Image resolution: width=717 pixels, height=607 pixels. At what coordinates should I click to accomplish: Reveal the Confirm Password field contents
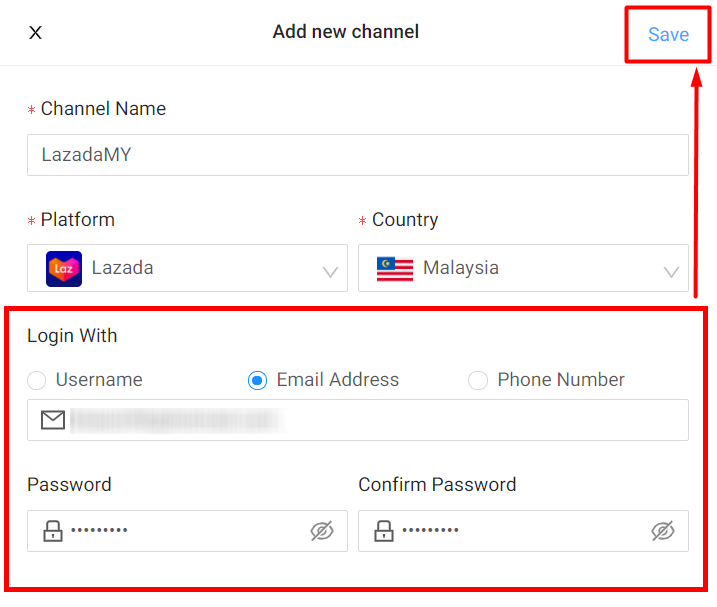point(662,531)
